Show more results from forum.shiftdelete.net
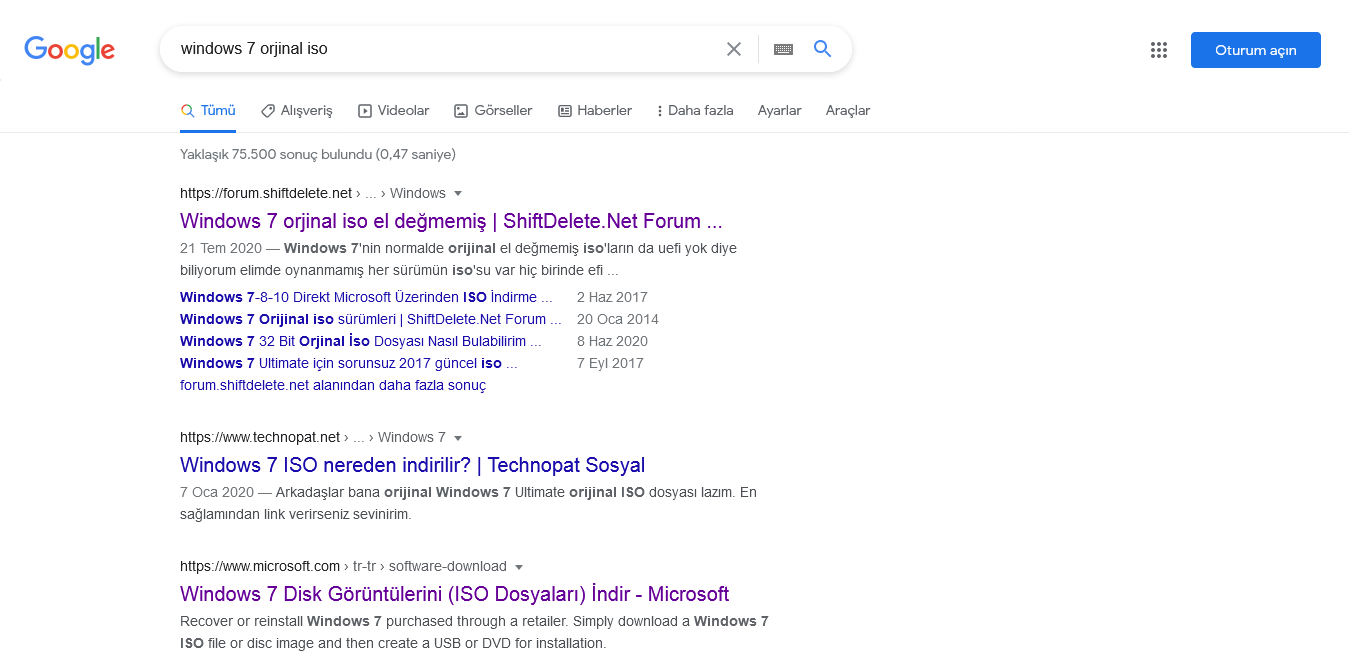1349x654 pixels. (333, 385)
